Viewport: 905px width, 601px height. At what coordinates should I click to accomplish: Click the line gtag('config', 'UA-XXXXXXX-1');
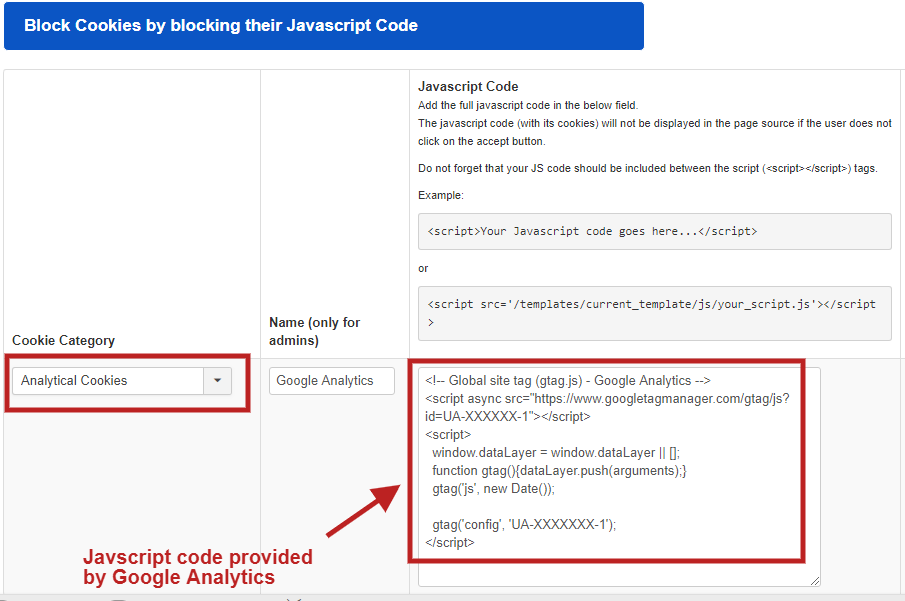pyautogui.click(x=524, y=524)
